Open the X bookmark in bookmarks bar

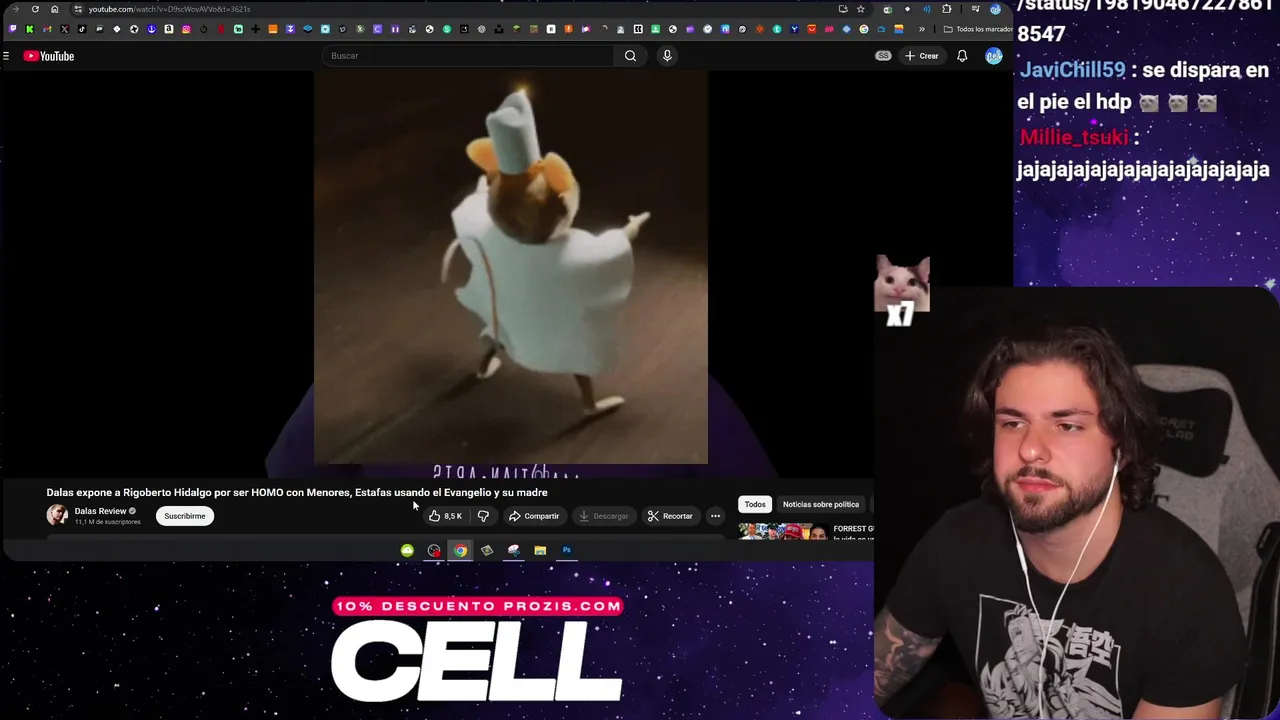(64, 29)
